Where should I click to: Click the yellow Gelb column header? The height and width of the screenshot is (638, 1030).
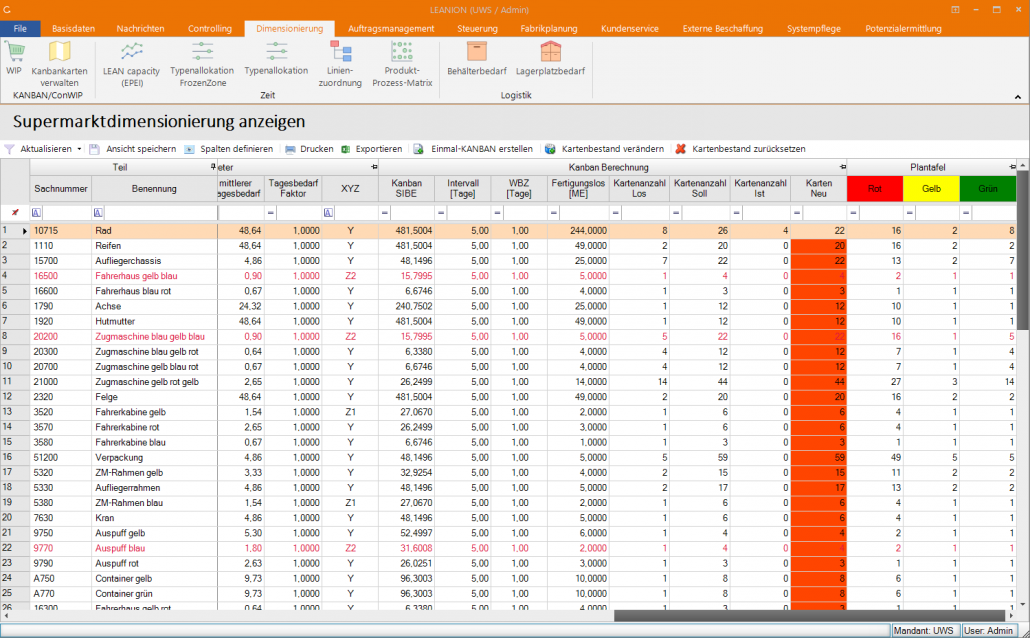tap(931, 189)
